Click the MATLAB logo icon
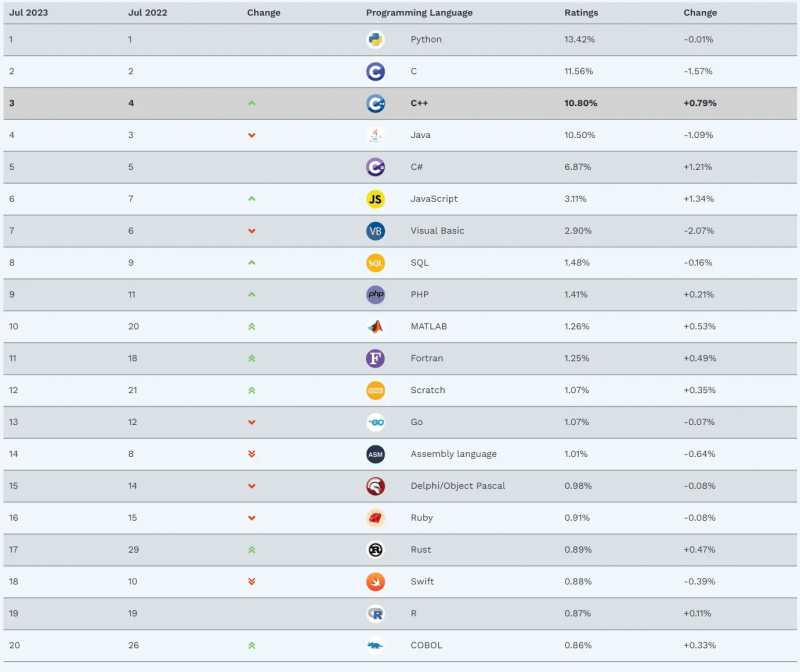 click(376, 327)
